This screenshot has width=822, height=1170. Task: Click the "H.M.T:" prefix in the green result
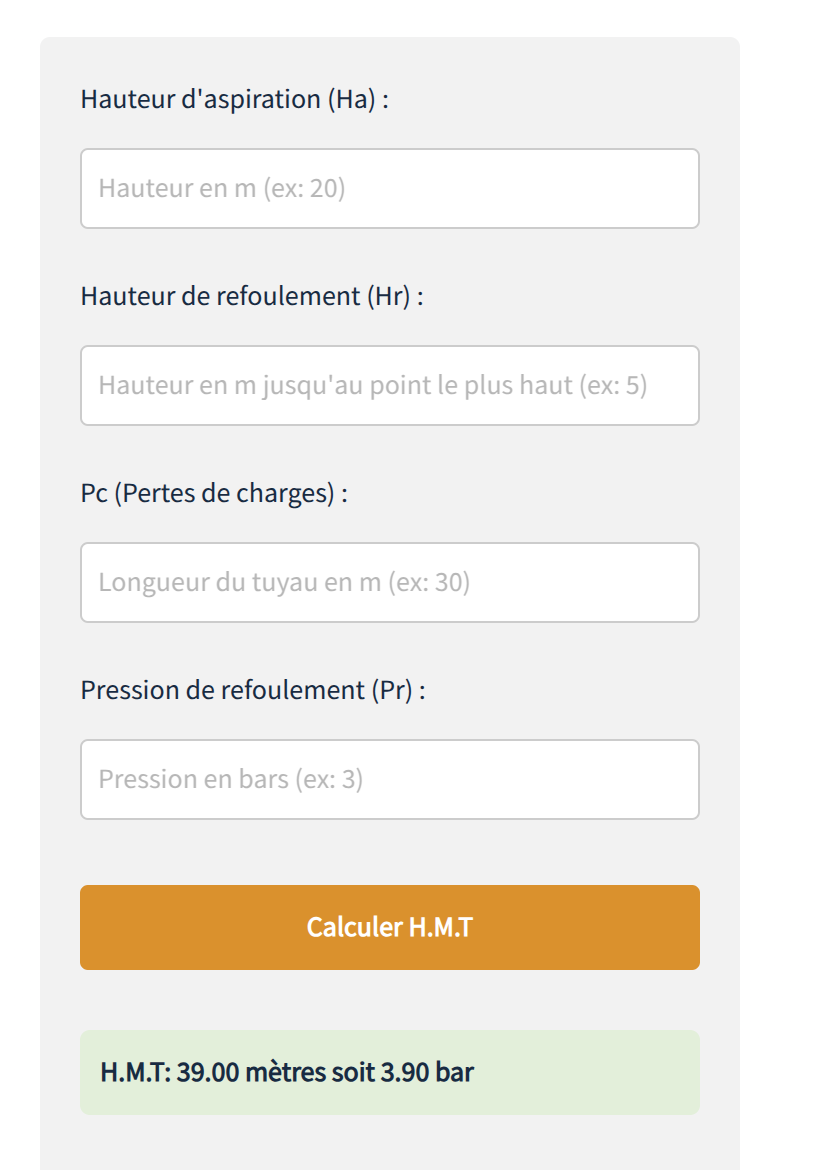pyautogui.click(x=136, y=1073)
